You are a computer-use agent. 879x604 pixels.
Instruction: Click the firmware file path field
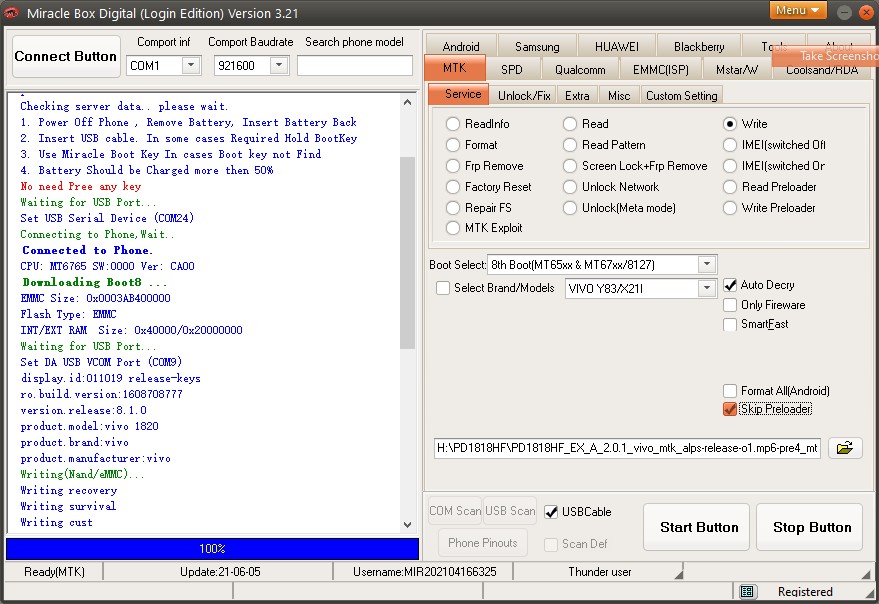click(627, 448)
